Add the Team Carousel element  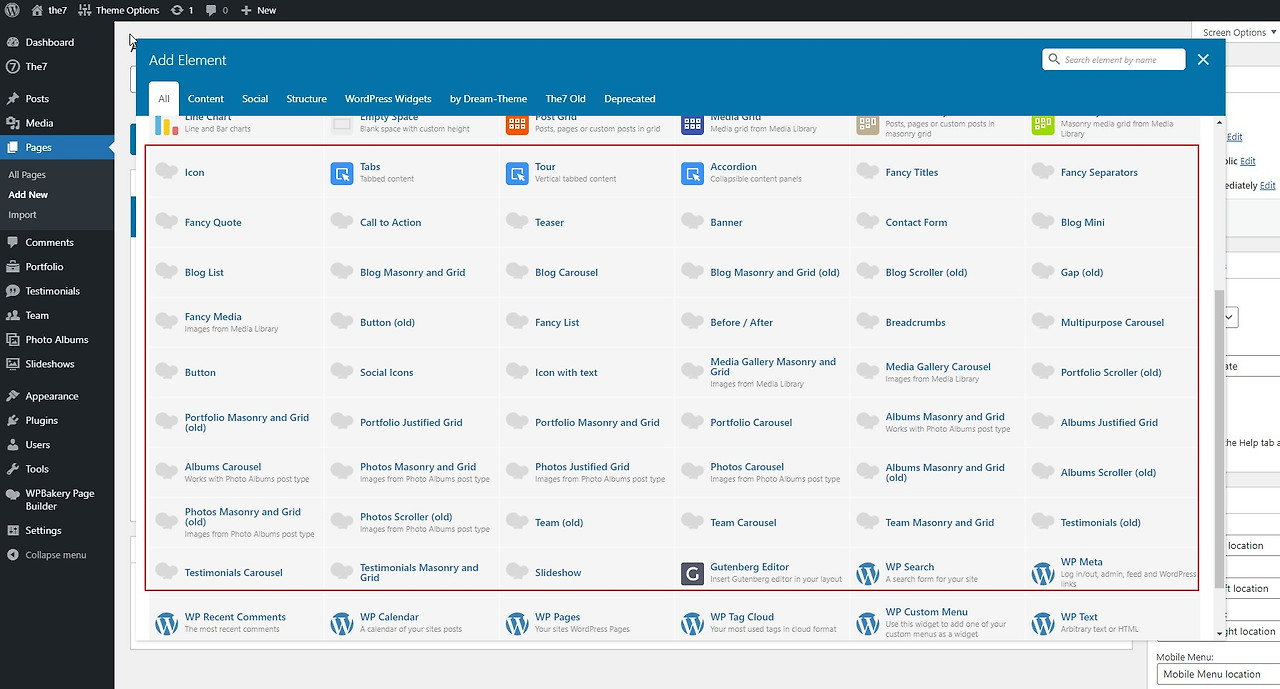click(x=762, y=523)
